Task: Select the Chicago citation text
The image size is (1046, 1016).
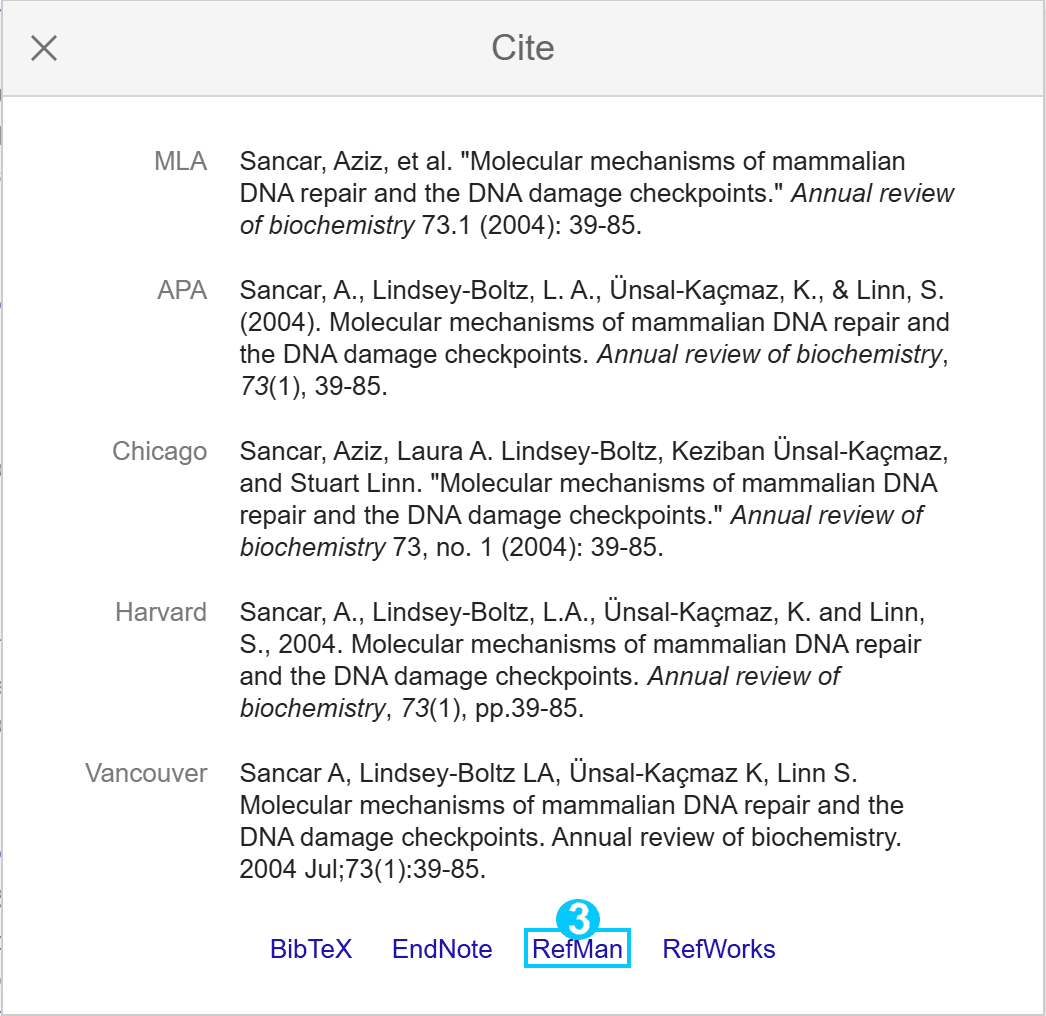Action: tap(594, 499)
